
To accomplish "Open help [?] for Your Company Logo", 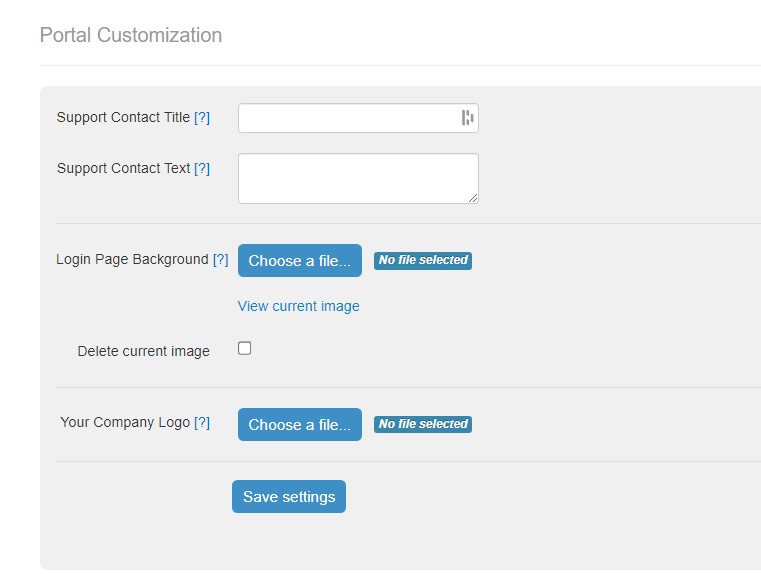I will (x=202, y=423).
